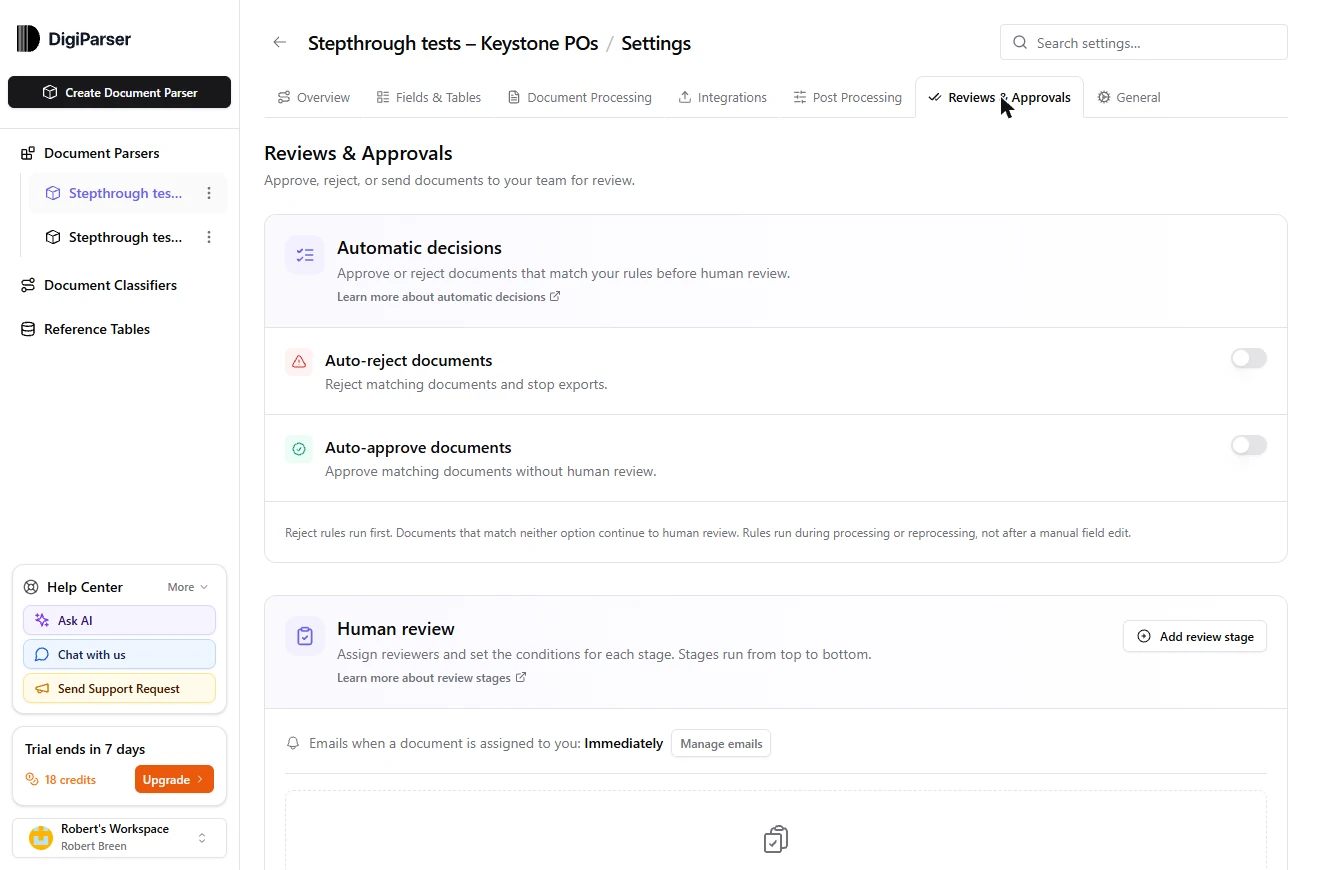
Task: Expand the Help Center More dropdown
Action: (x=188, y=588)
